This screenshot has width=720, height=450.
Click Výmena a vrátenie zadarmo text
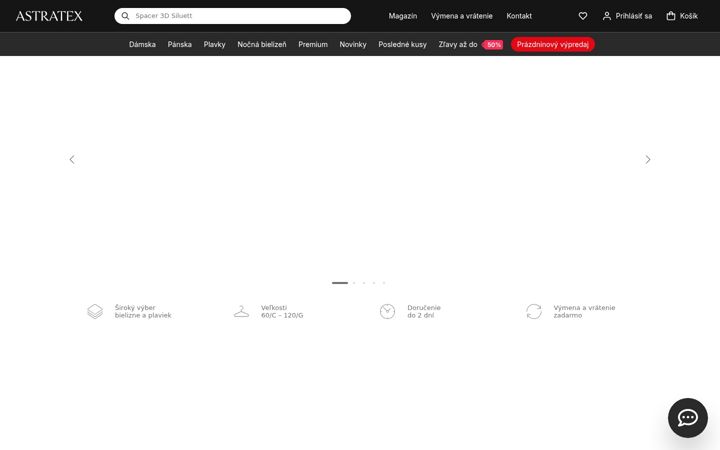click(x=584, y=311)
